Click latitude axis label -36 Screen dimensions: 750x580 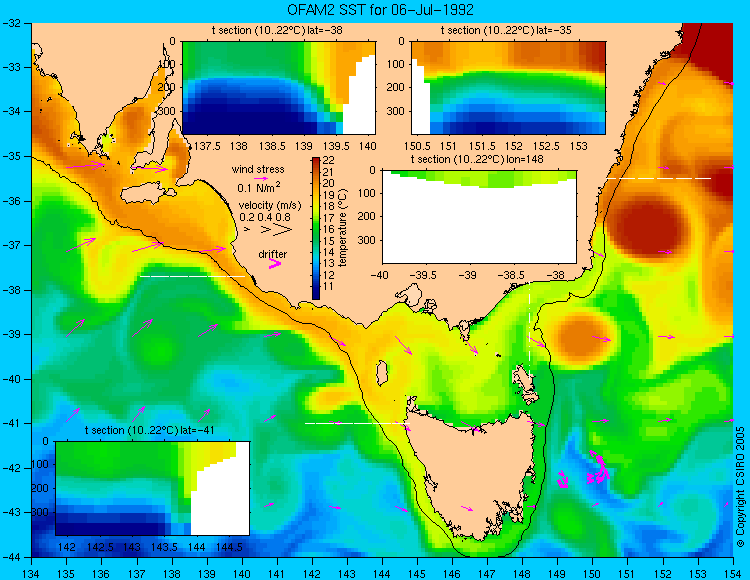pos(11,201)
